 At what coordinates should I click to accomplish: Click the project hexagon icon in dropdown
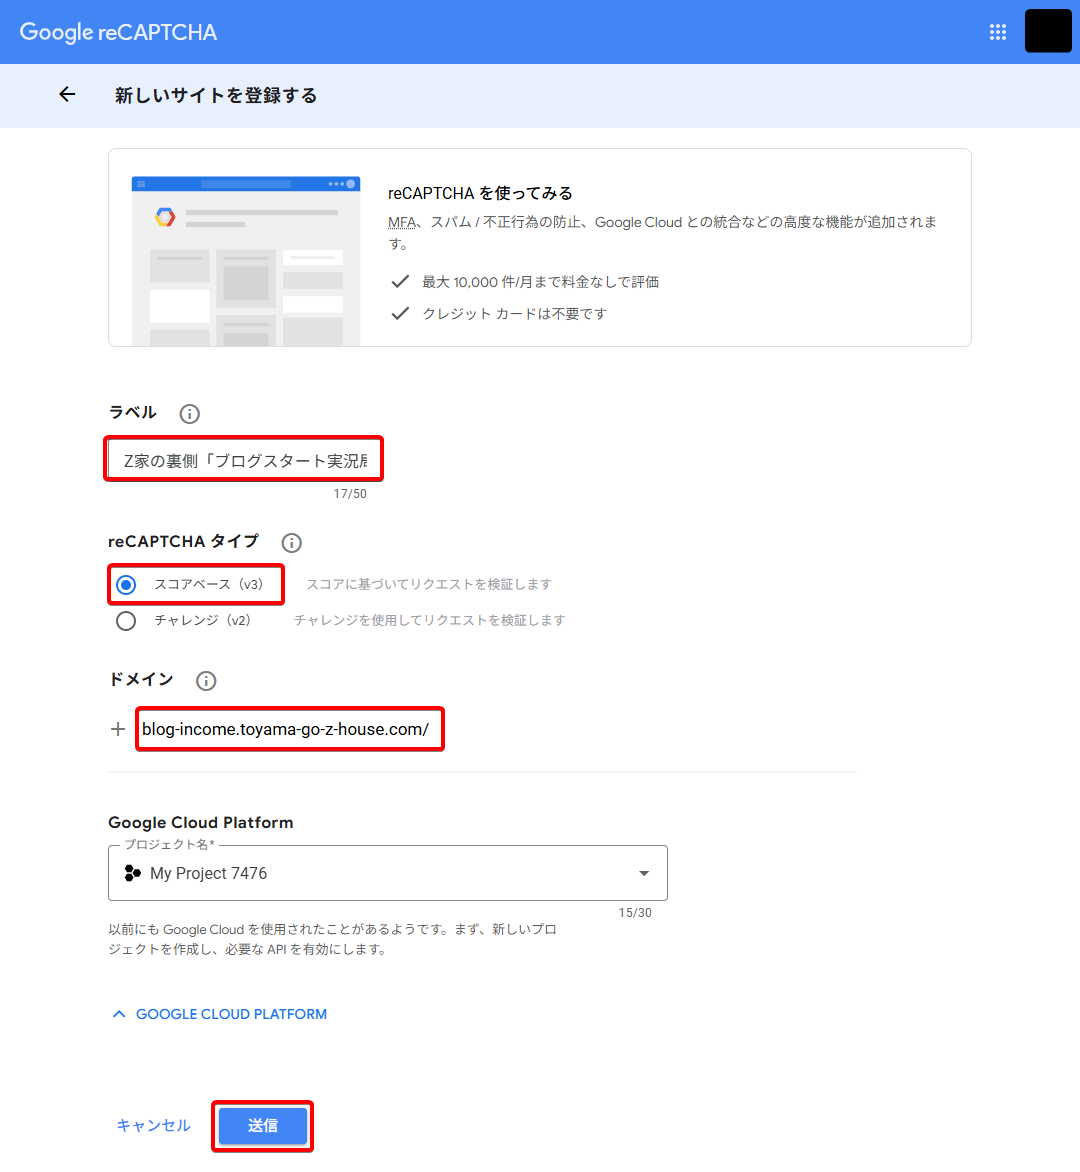pos(132,873)
